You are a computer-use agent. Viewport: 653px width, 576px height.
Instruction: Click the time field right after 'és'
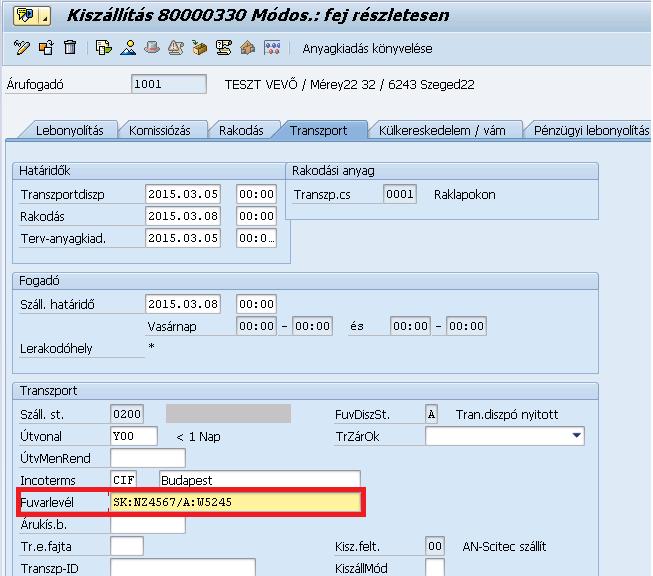pos(410,326)
